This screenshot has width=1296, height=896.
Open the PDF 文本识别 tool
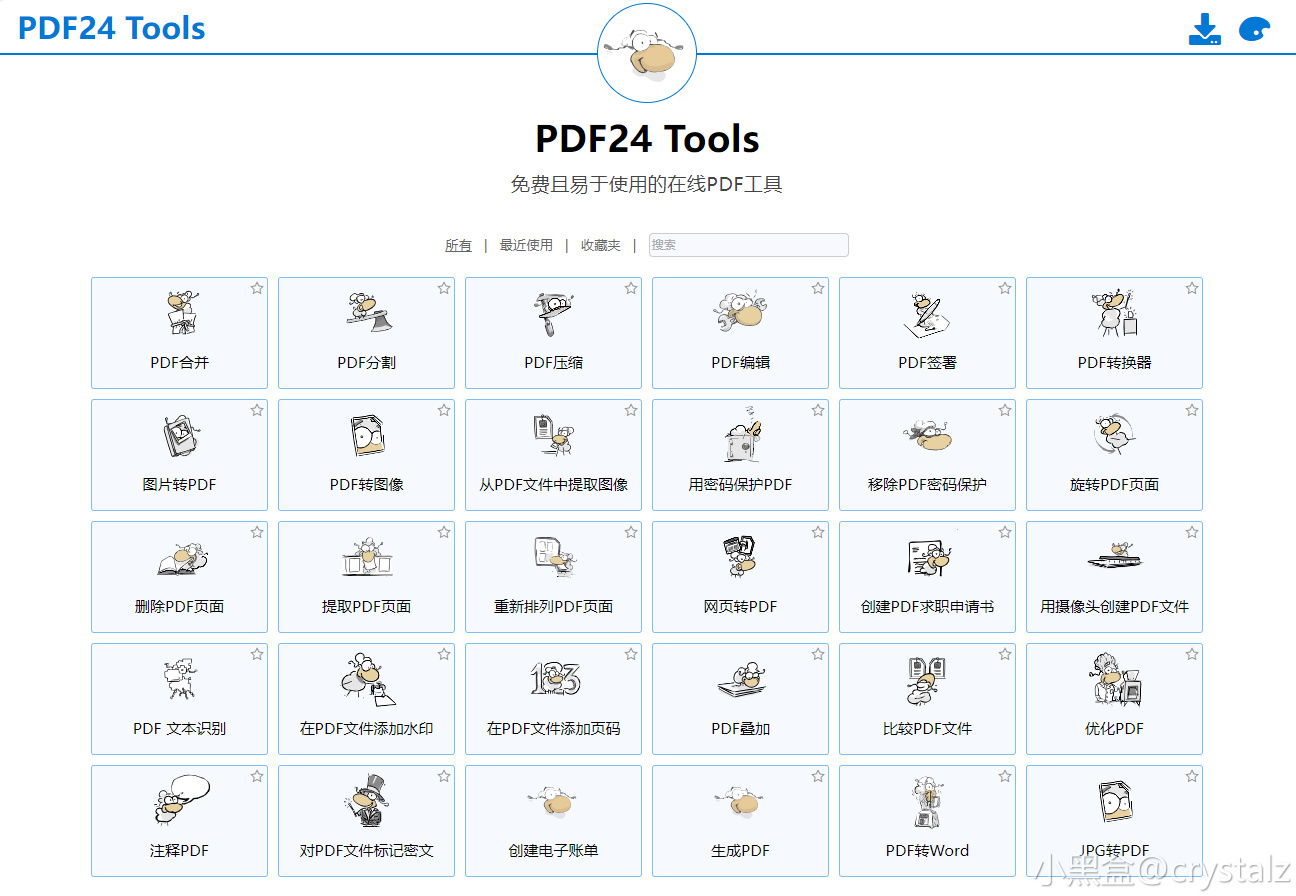point(179,699)
